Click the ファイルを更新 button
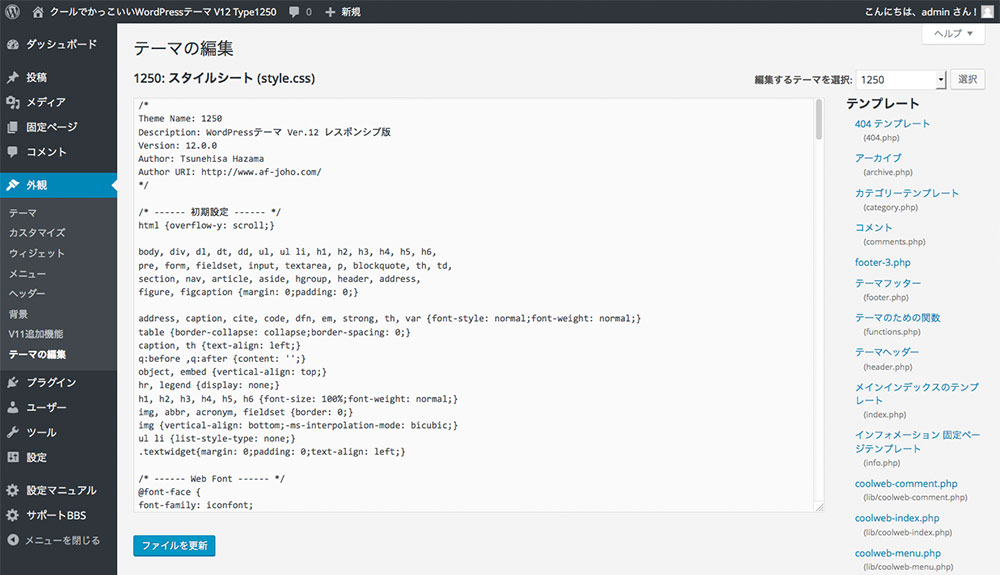 tap(174, 546)
